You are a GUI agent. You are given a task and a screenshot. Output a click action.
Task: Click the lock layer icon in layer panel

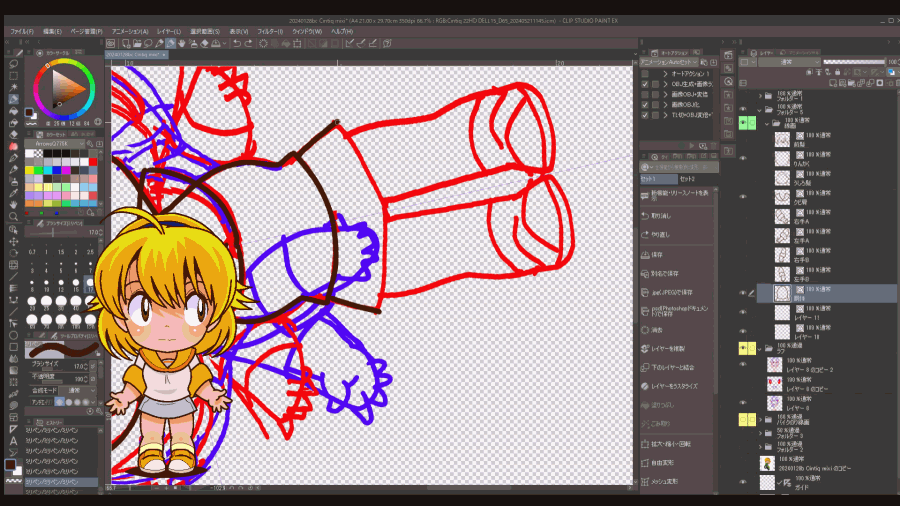(837, 72)
